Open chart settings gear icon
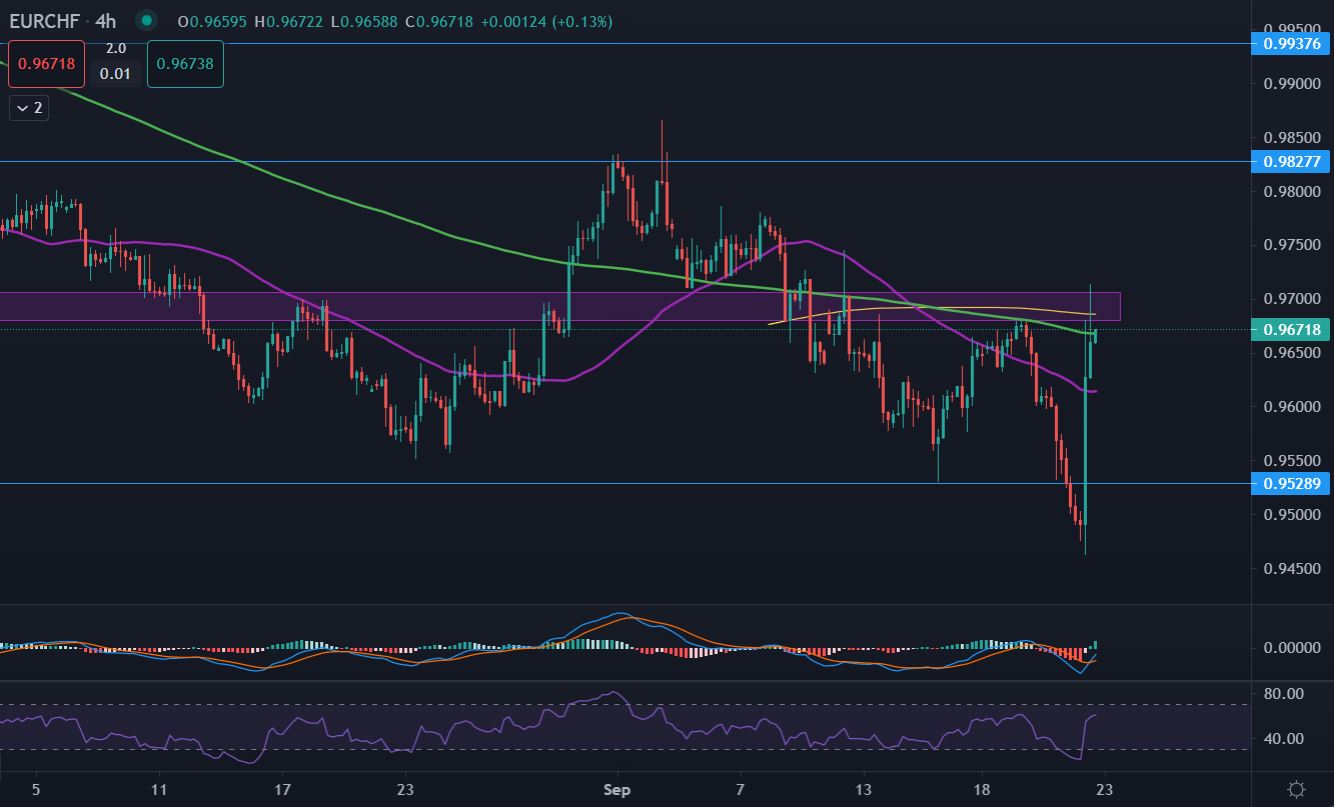The width and height of the screenshot is (1334, 807). [1296, 789]
